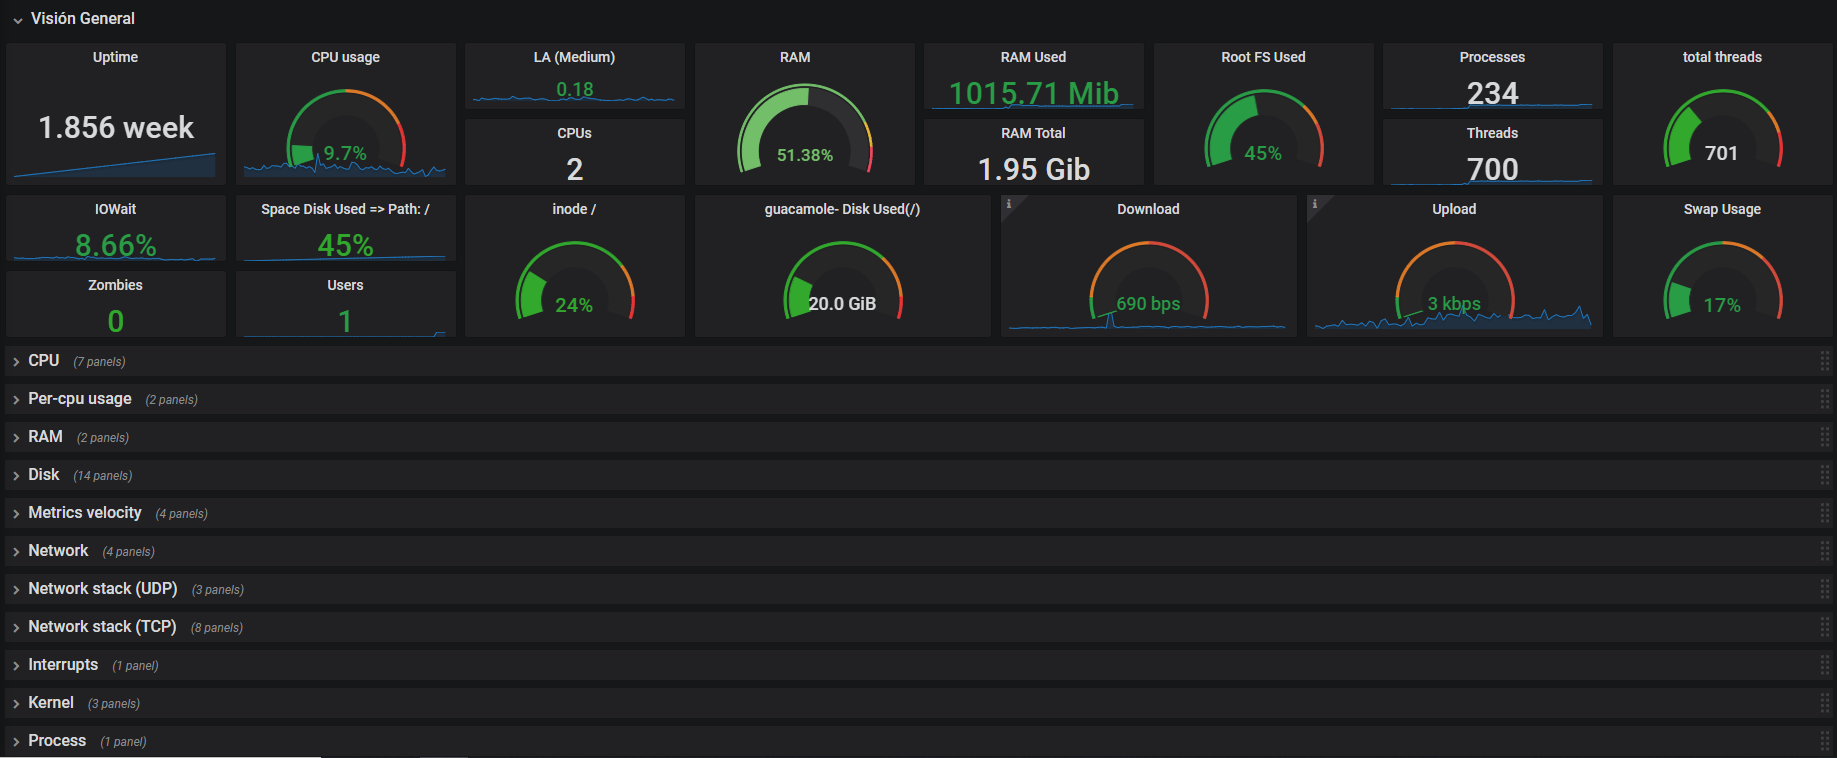Open the Users panel title menu

tap(345, 285)
